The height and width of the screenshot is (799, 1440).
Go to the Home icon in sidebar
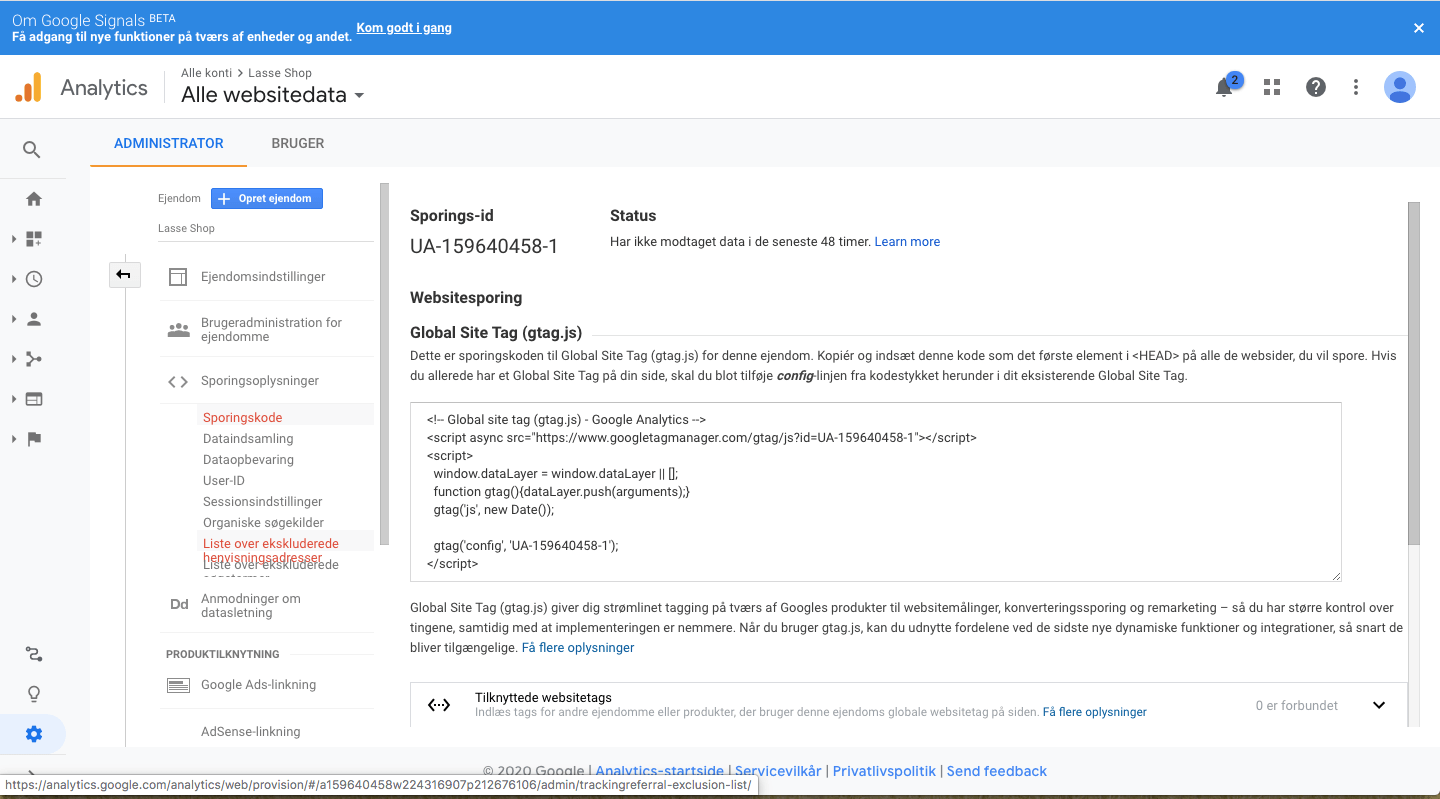click(34, 199)
